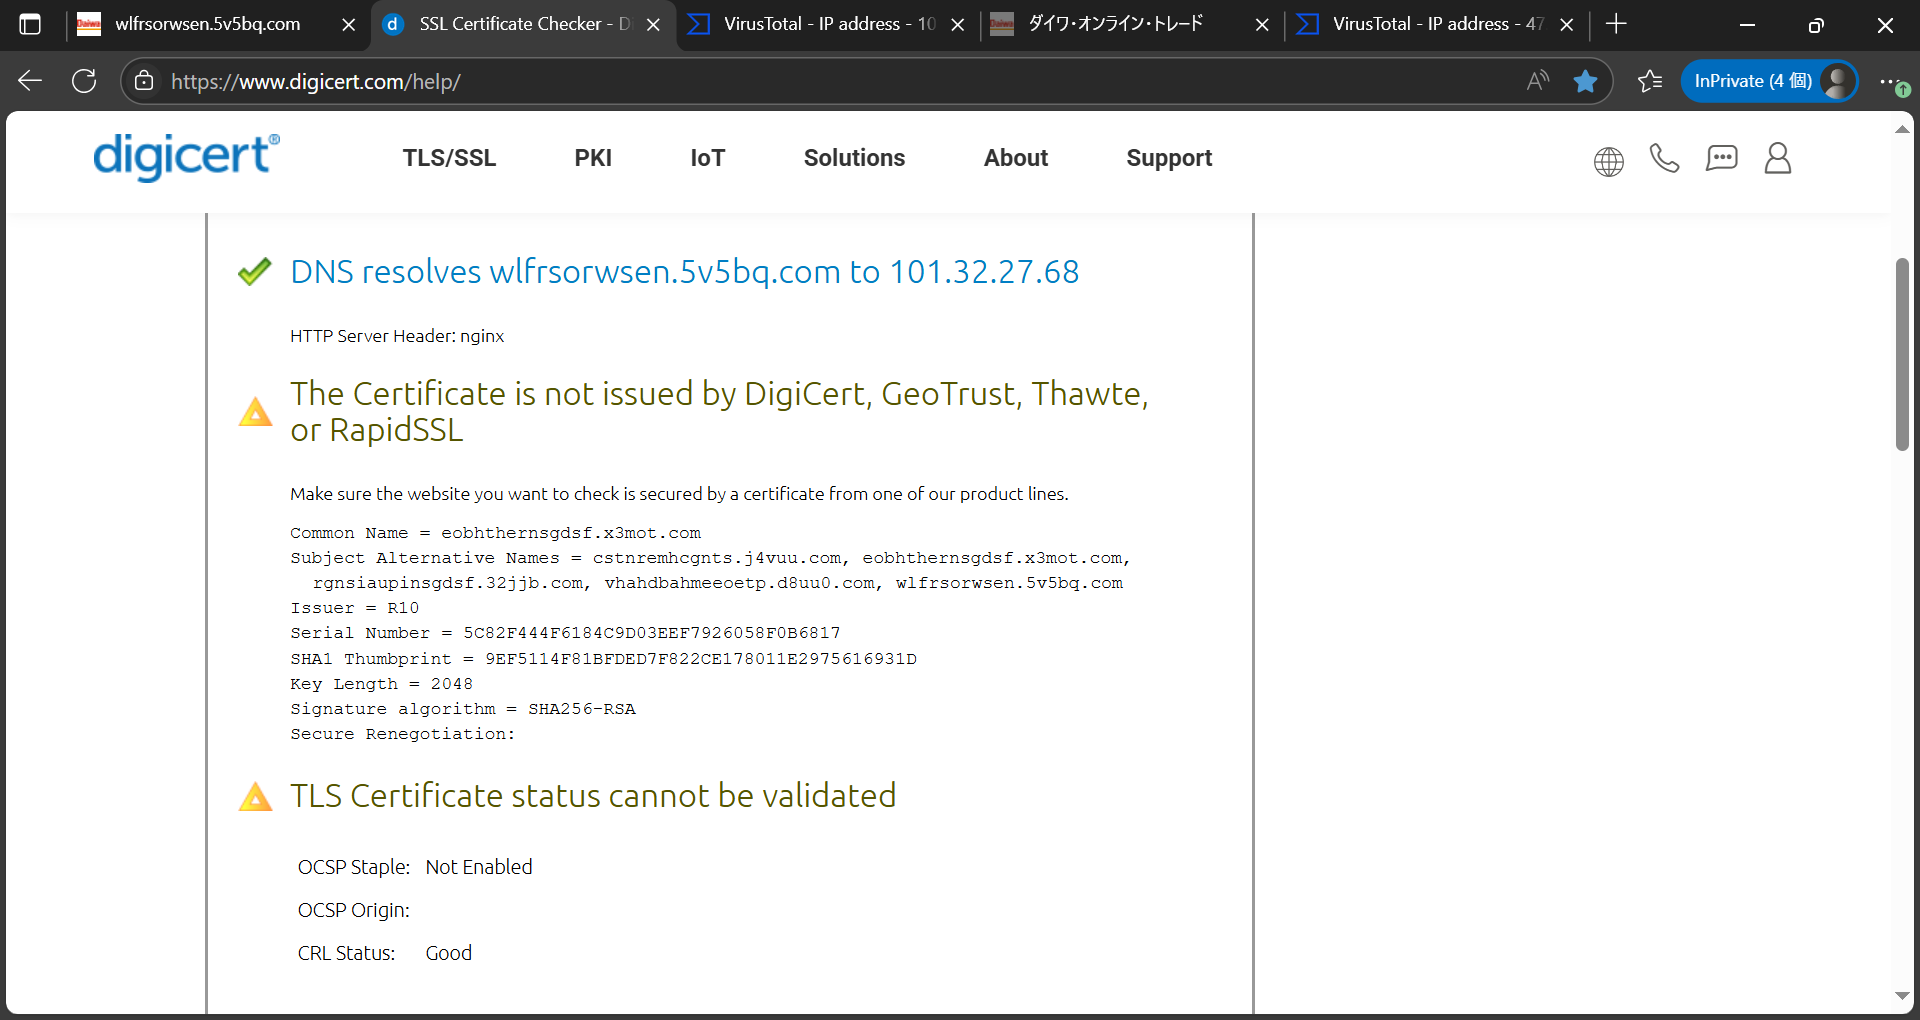The height and width of the screenshot is (1020, 1920).
Task: Click the scrollbar up arrow
Action: (1902, 130)
